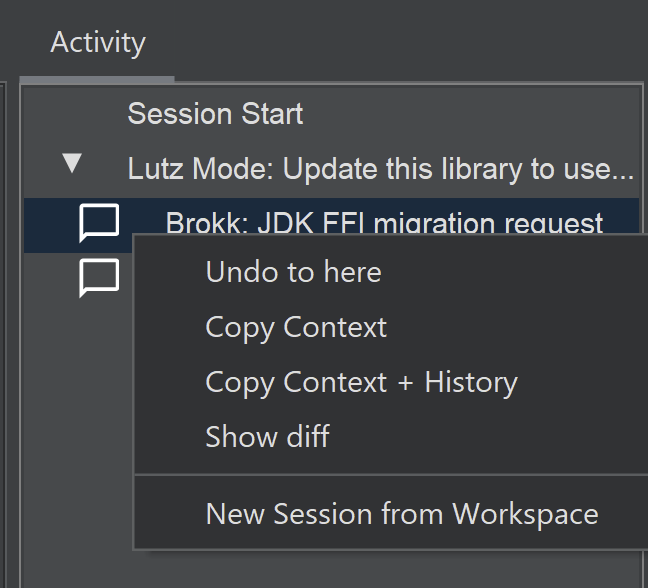Image resolution: width=648 pixels, height=588 pixels.
Task: Click the chat bubble icon beside Brokk entry
Action: [x=99, y=223]
